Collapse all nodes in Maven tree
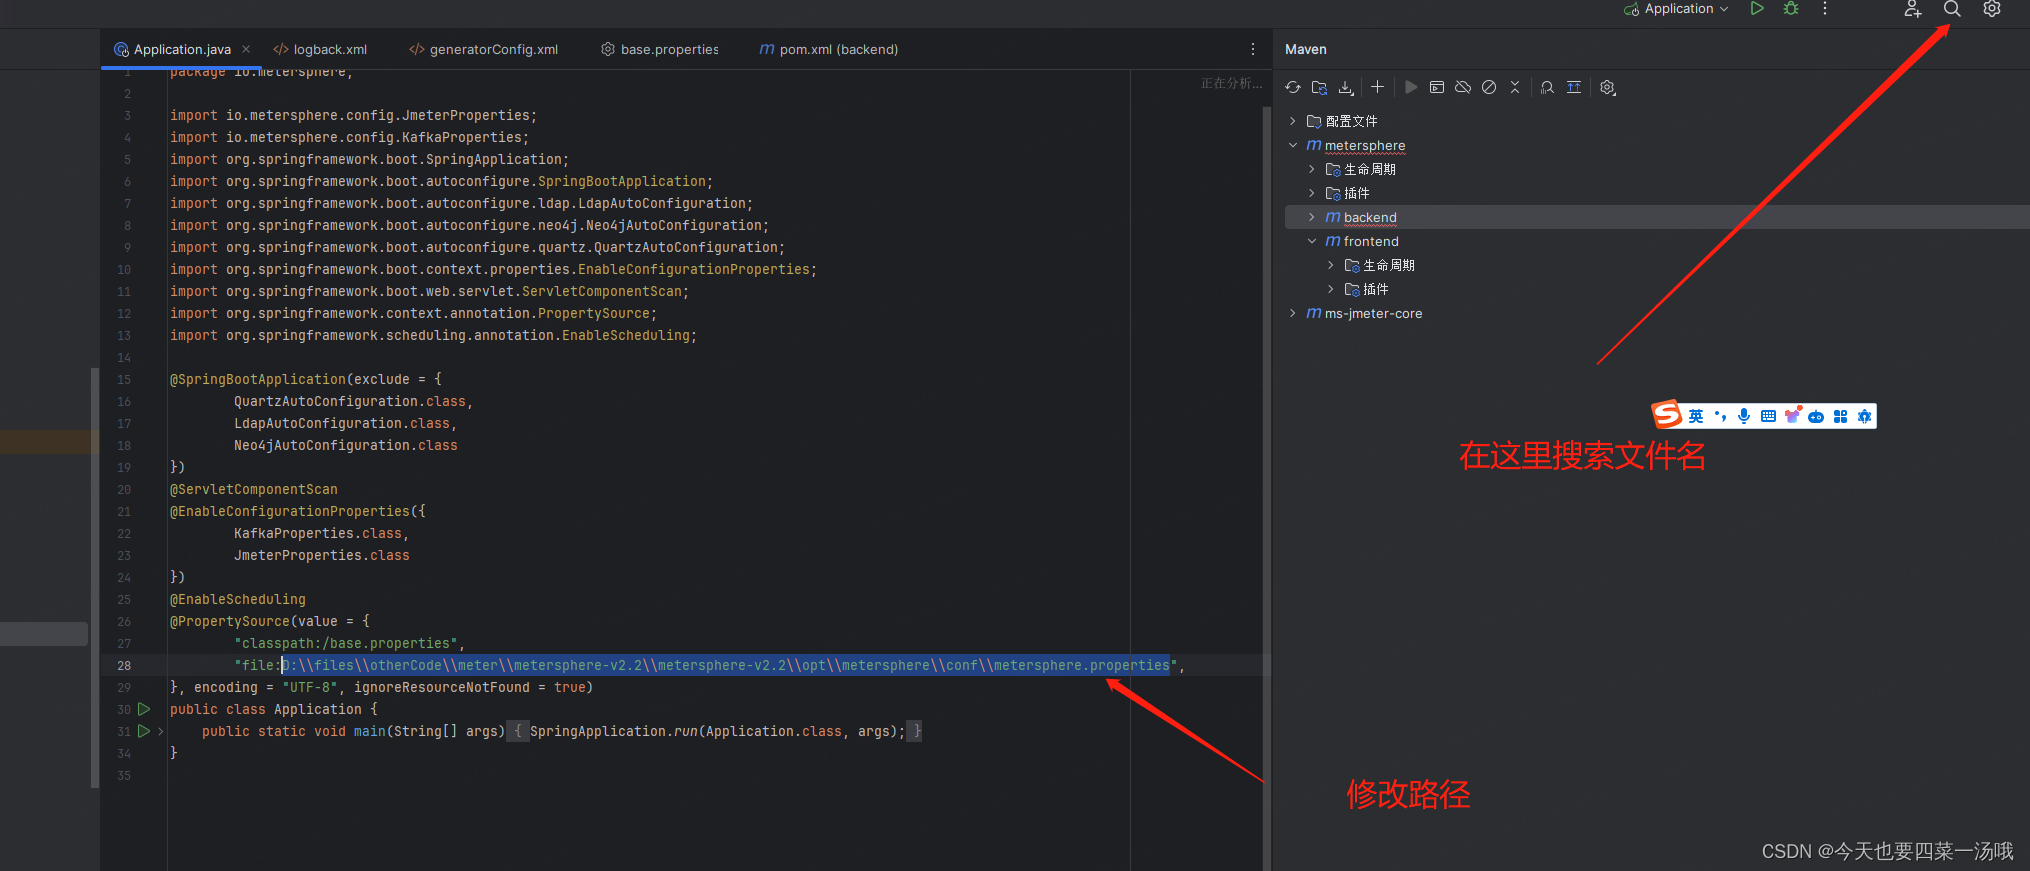 pyautogui.click(x=1515, y=87)
